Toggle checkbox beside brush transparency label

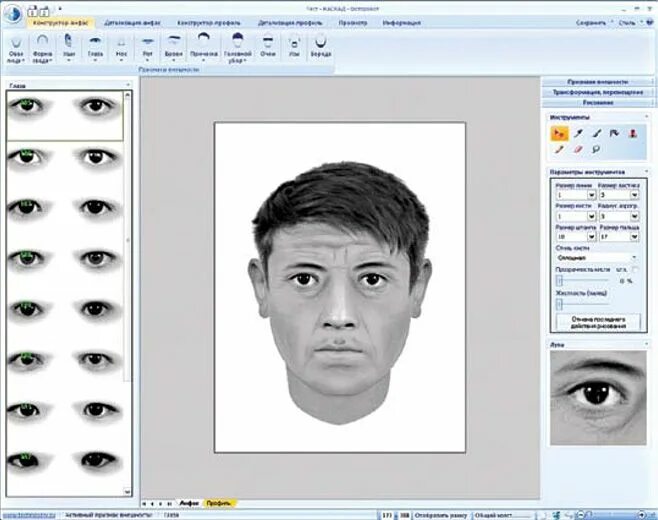(x=634, y=269)
